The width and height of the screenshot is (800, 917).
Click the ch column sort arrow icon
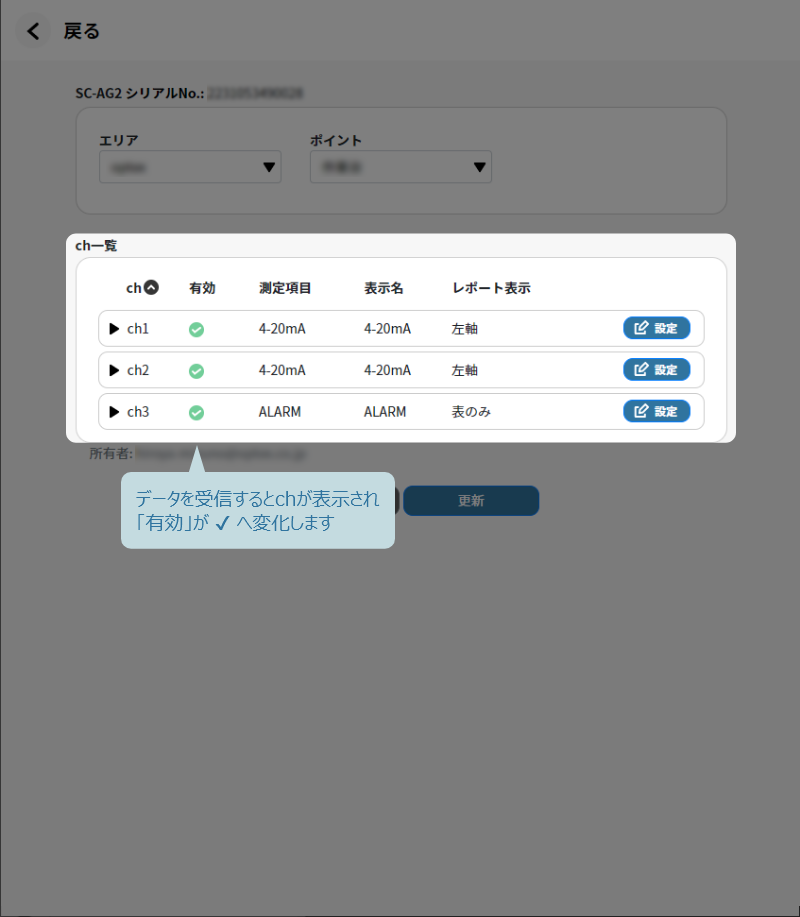151,288
